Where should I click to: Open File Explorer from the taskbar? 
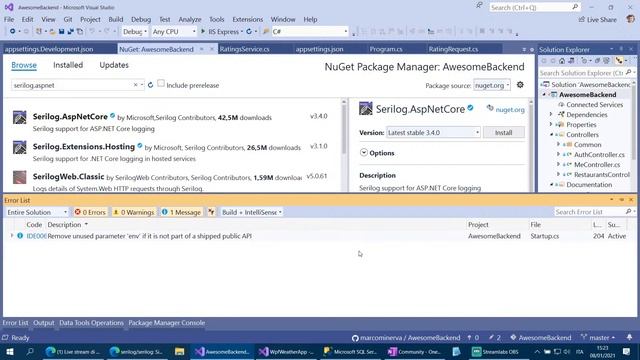click(x=179, y=351)
